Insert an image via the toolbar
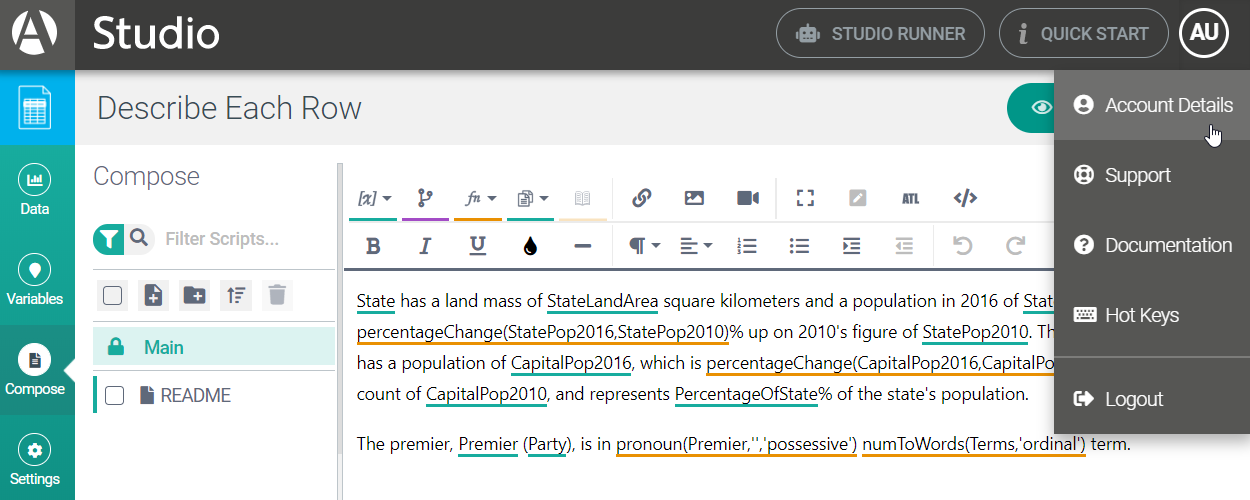The height and width of the screenshot is (500, 1250). pos(694,198)
